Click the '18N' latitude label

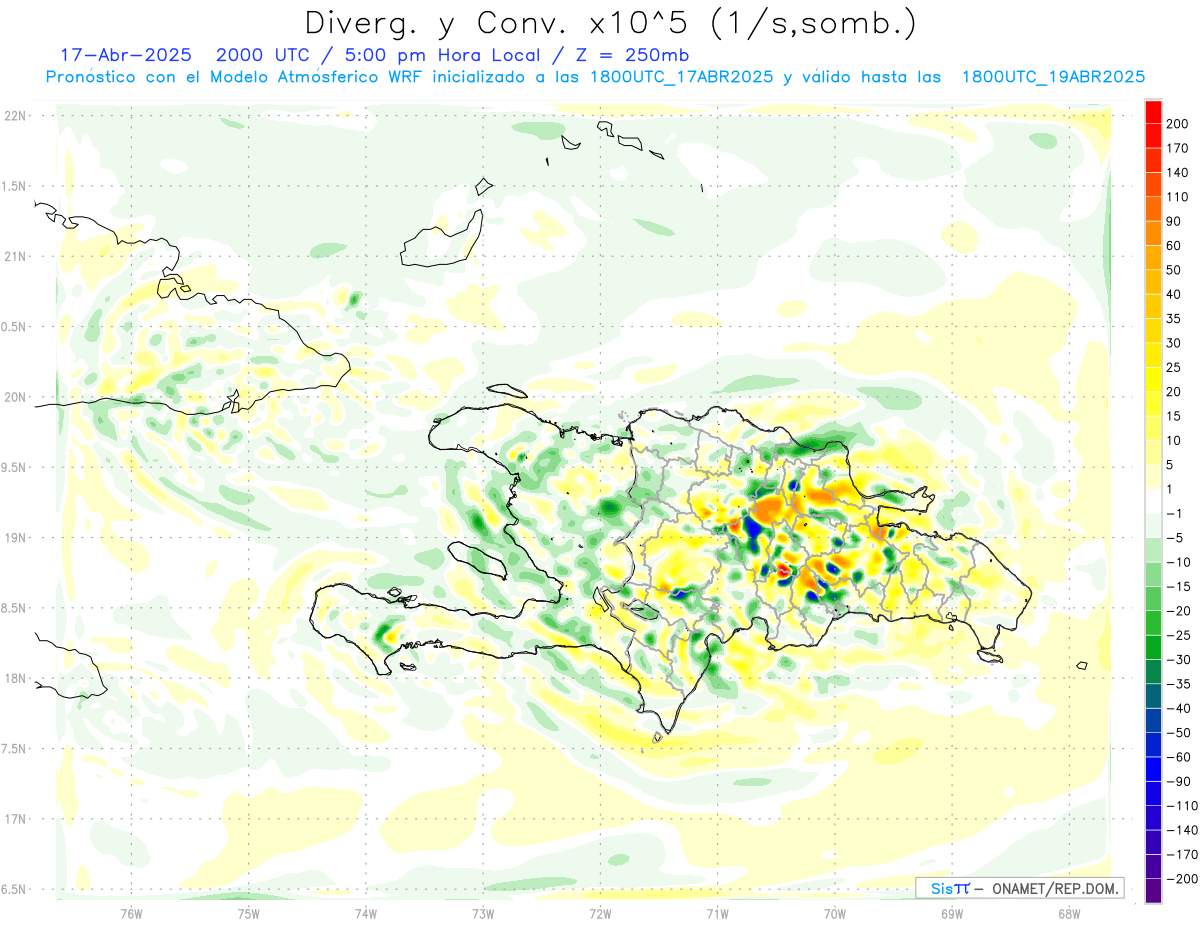tap(15, 678)
